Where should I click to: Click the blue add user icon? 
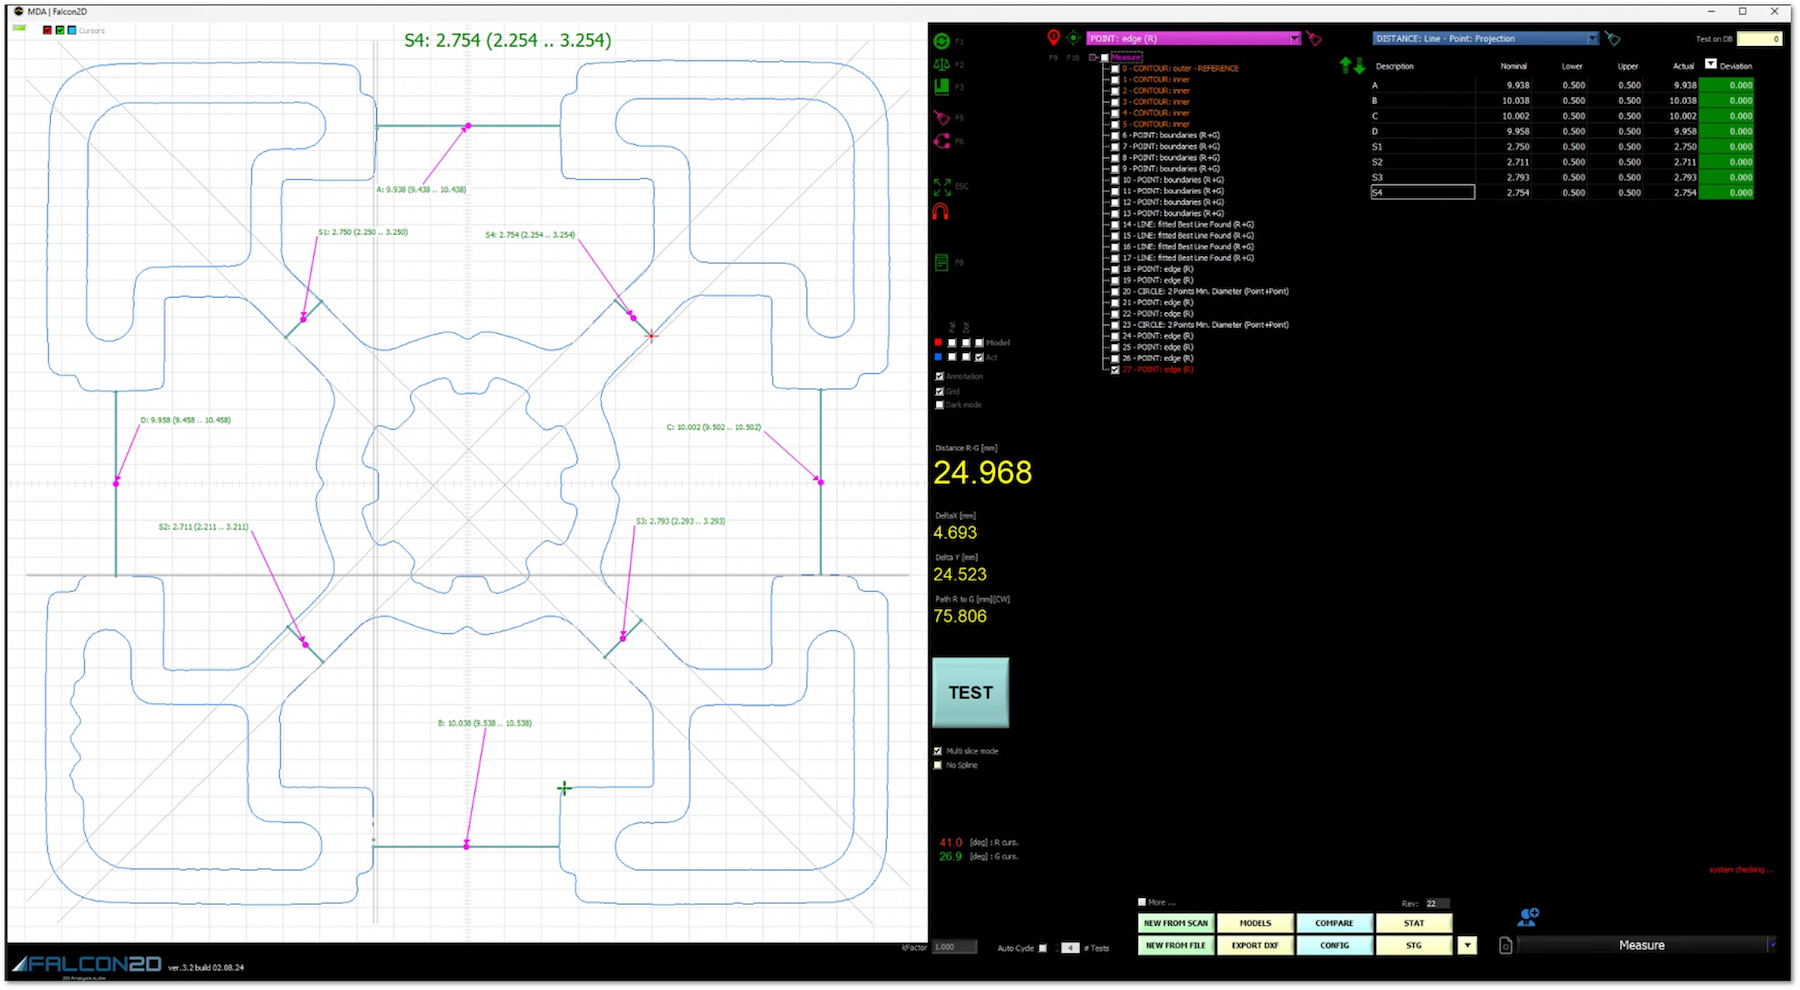click(x=1527, y=916)
